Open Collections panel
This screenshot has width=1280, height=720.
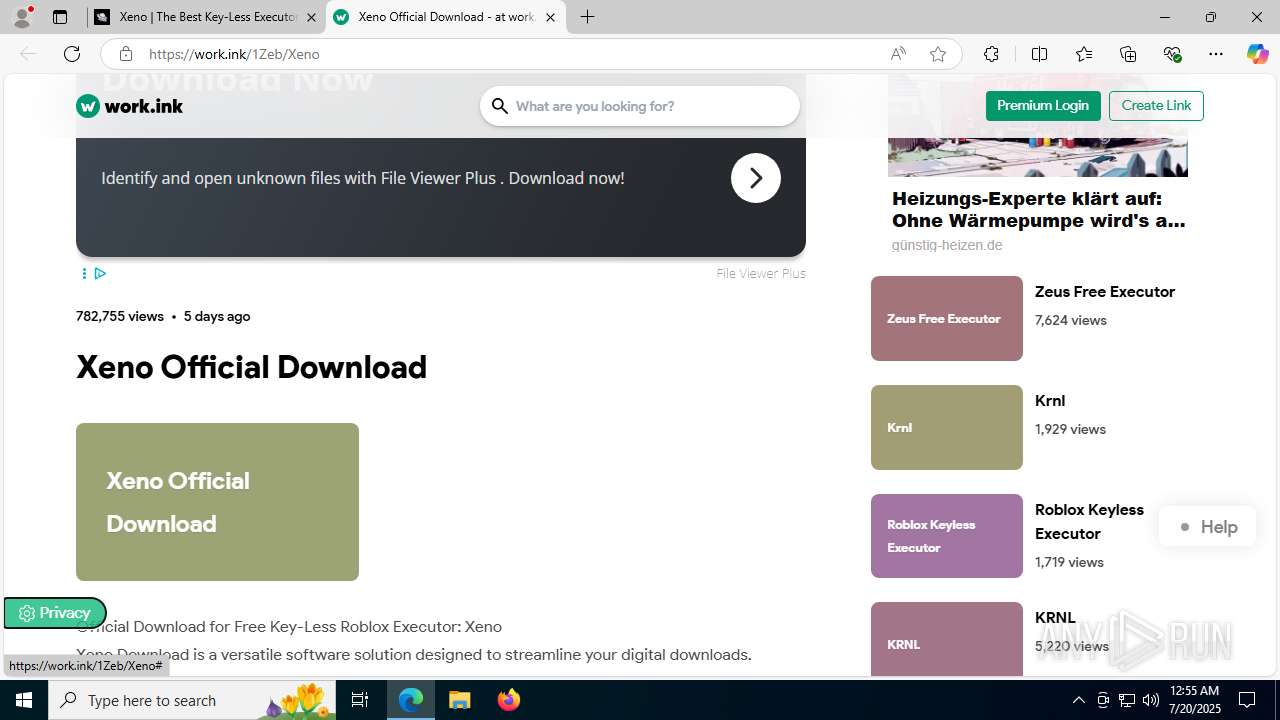coord(1128,54)
